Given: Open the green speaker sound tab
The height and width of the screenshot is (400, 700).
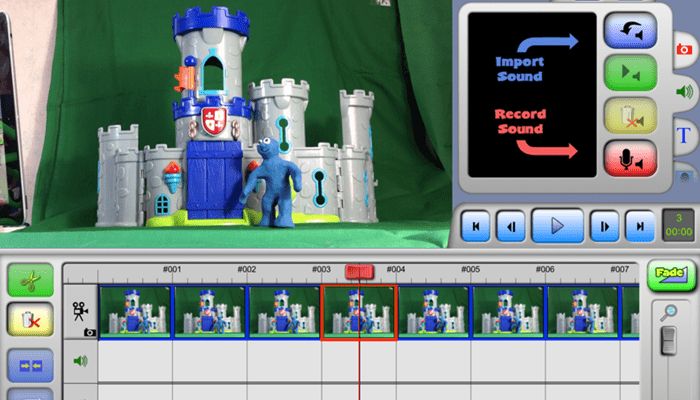Looking at the screenshot, I should pyautogui.click(x=684, y=92).
